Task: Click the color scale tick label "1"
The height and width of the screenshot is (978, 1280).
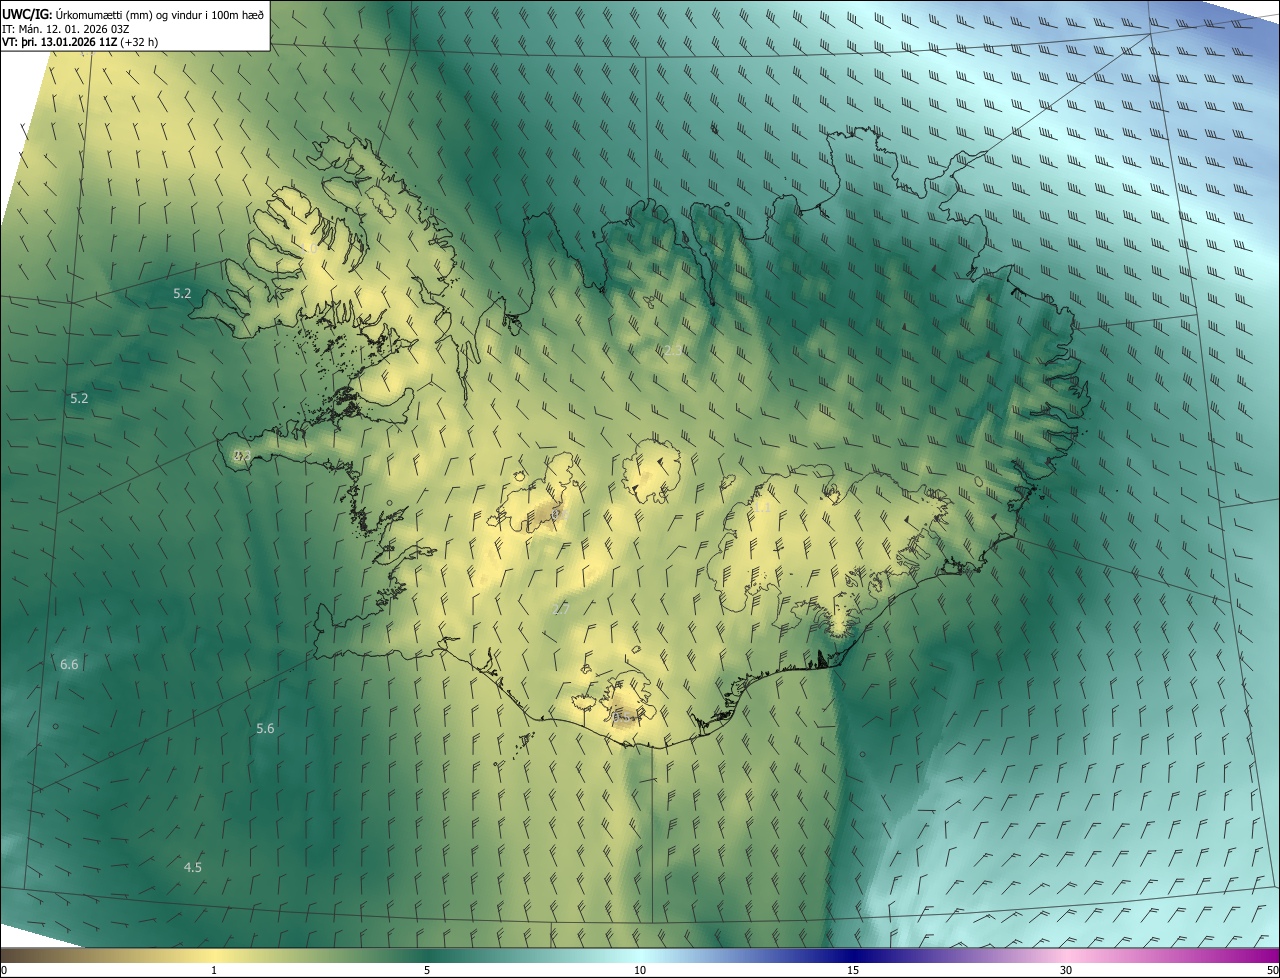Action: (214, 970)
